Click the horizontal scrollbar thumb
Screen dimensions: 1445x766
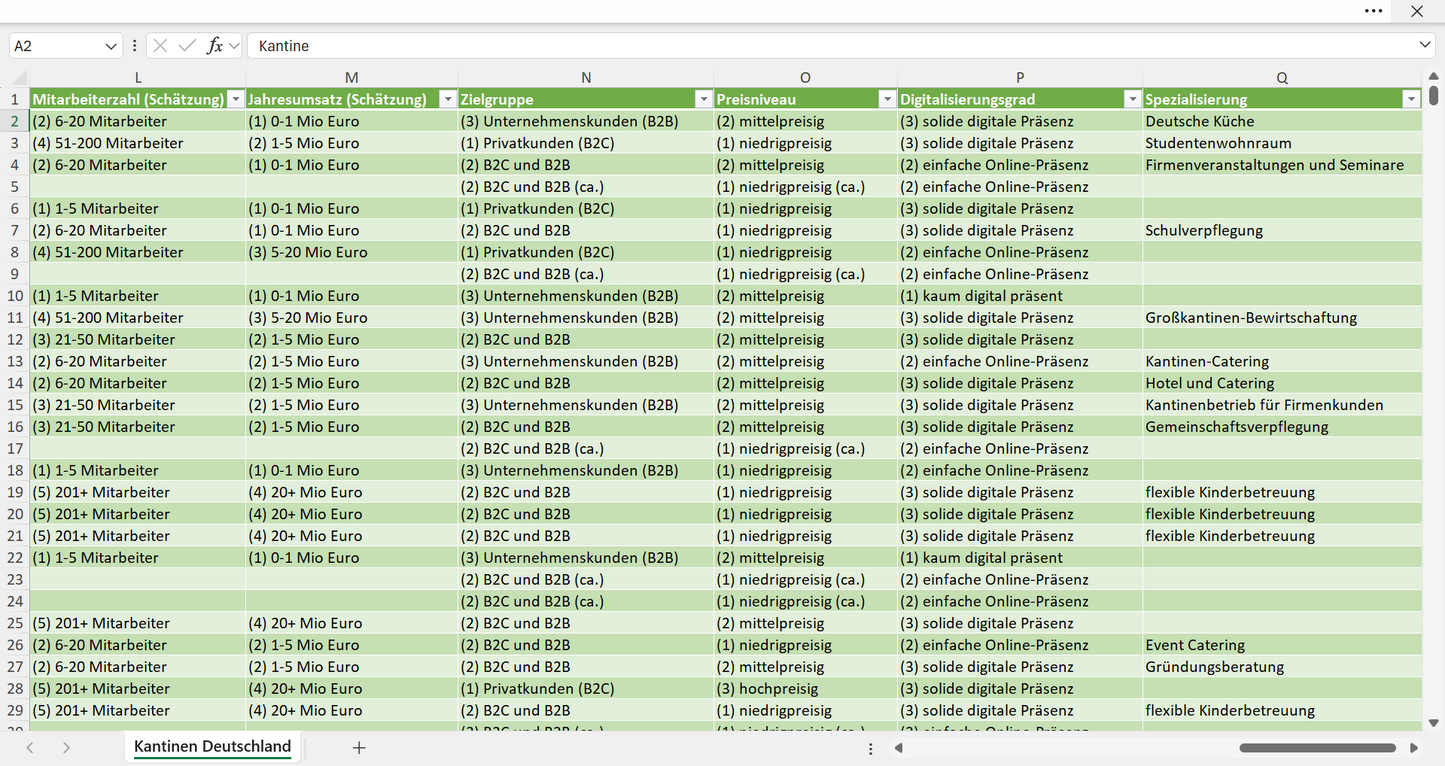pyautogui.click(x=1317, y=748)
